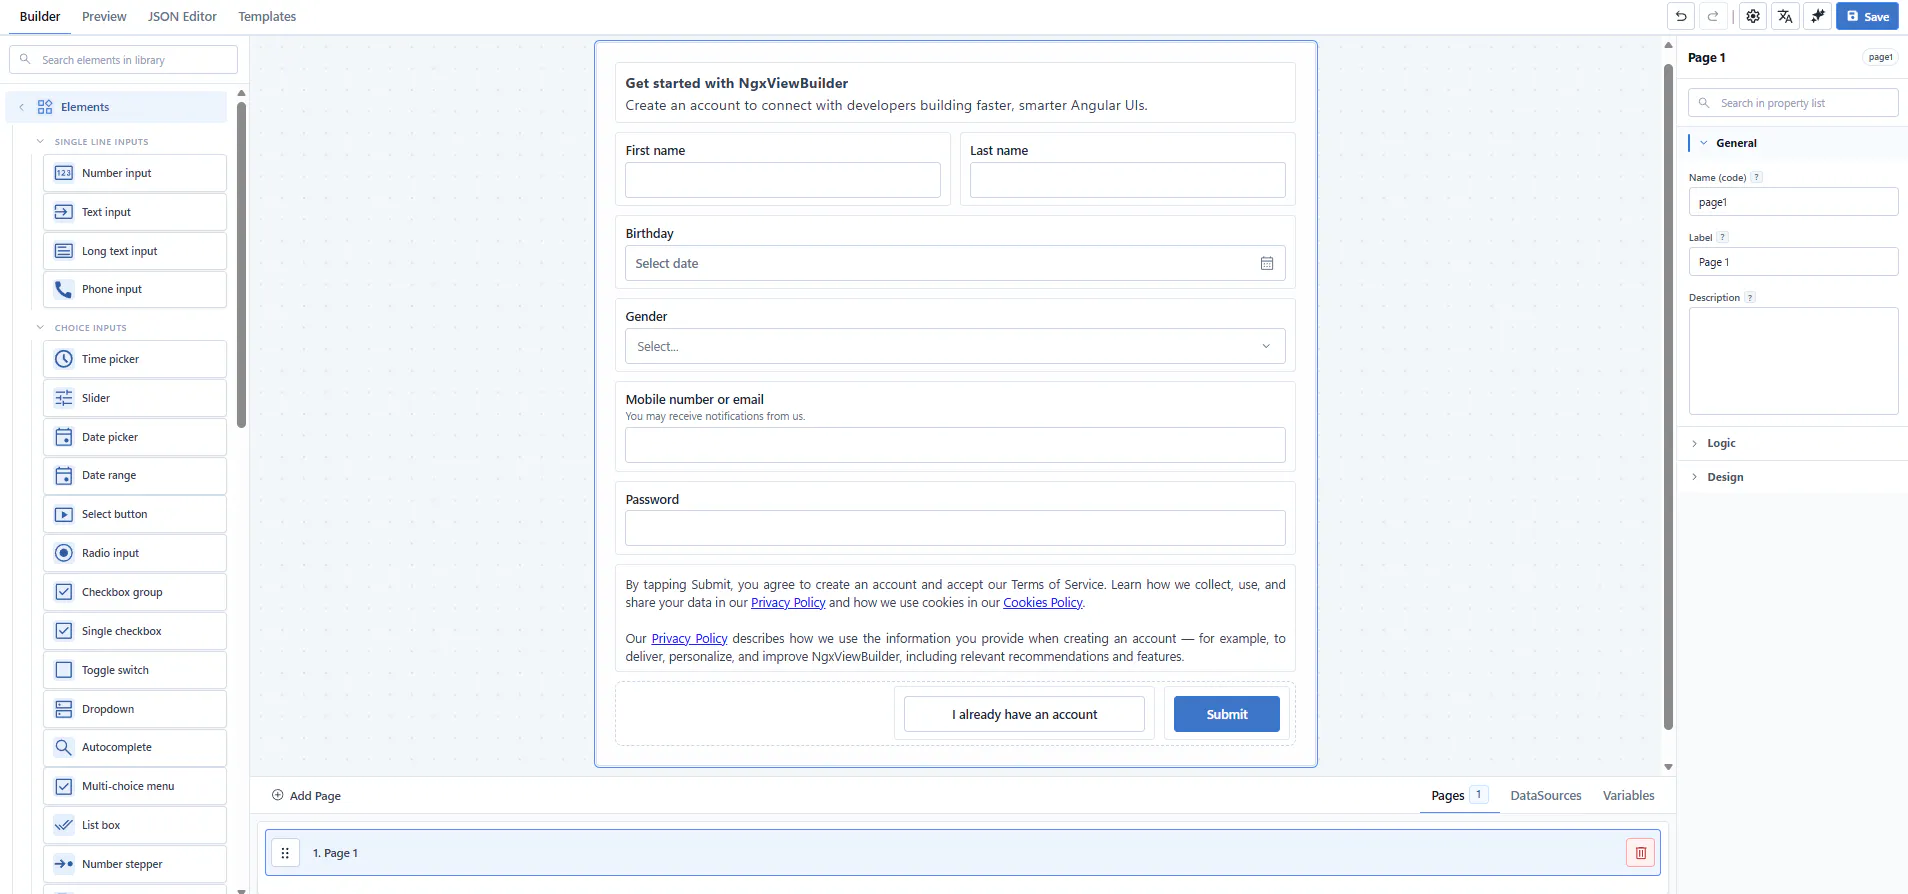Click Mobile number or email field
The height and width of the screenshot is (894, 1908).
(x=955, y=445)
